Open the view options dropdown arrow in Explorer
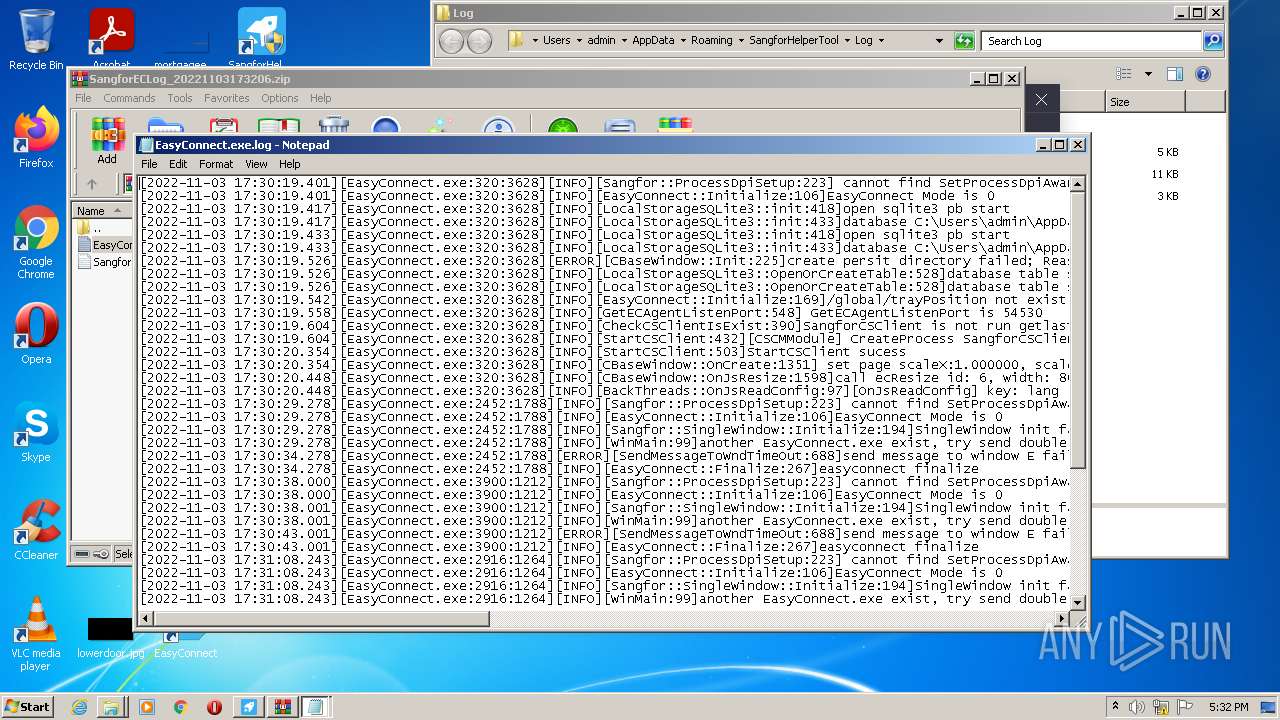This screenshot has width=1280, height=720. [x=1148, y=74]
